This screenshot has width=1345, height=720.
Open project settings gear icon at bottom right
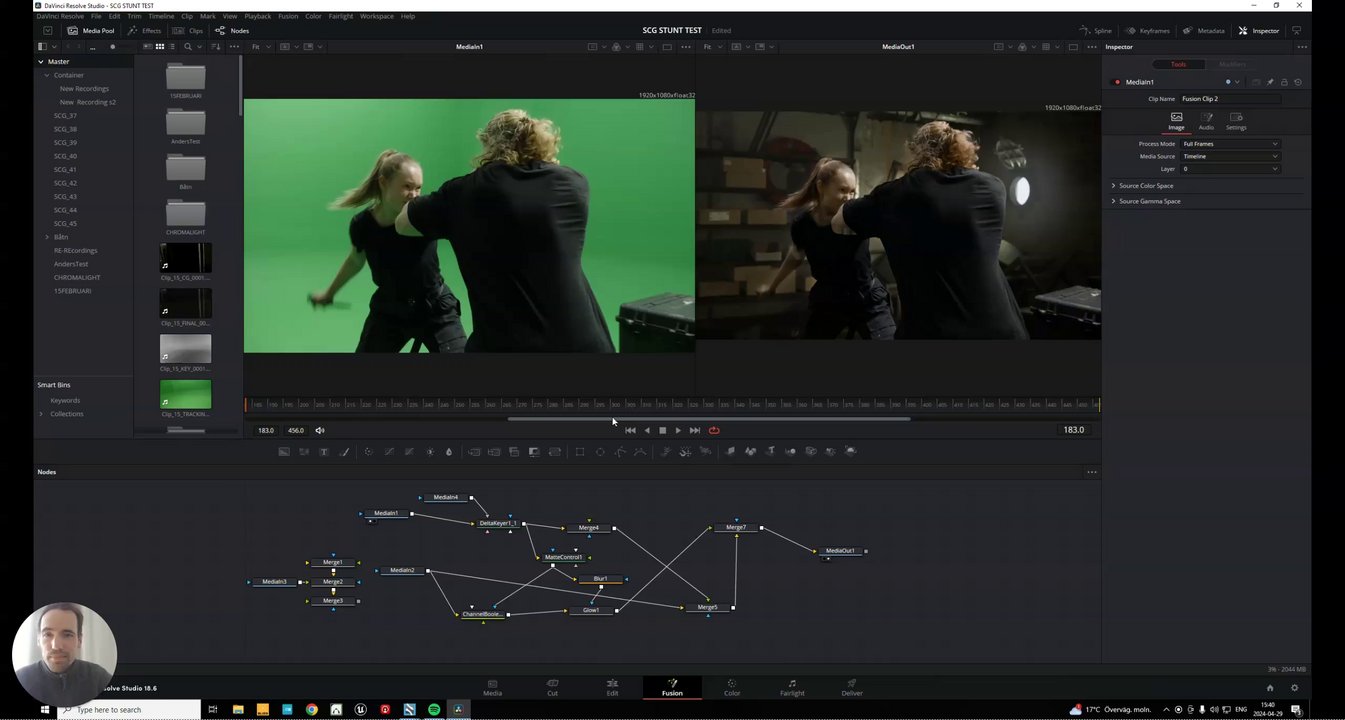[x=1294, y=688]
